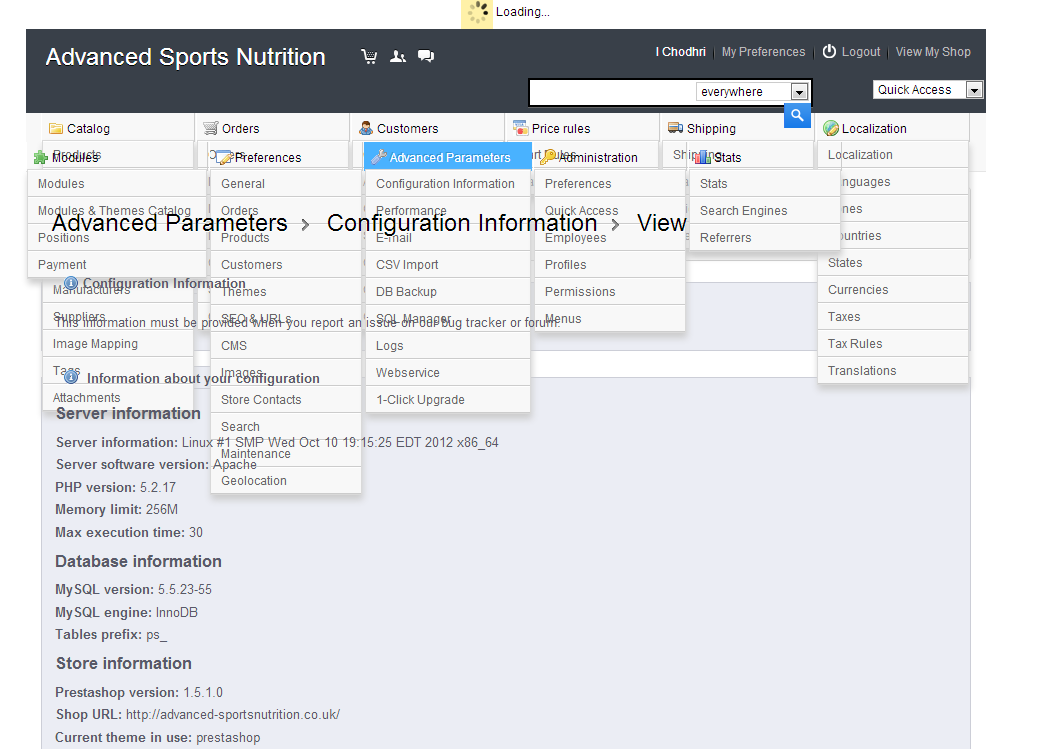Select 1-Click Upgrade menu item
The width and height of the screenshot is (1059, 749).
tap(448, 400)
